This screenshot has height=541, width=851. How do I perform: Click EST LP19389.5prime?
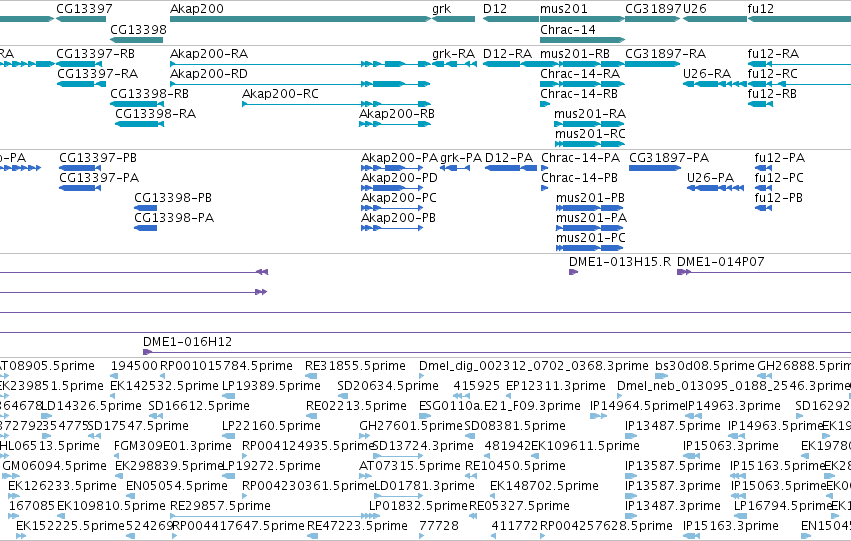[x=271, y=386]
